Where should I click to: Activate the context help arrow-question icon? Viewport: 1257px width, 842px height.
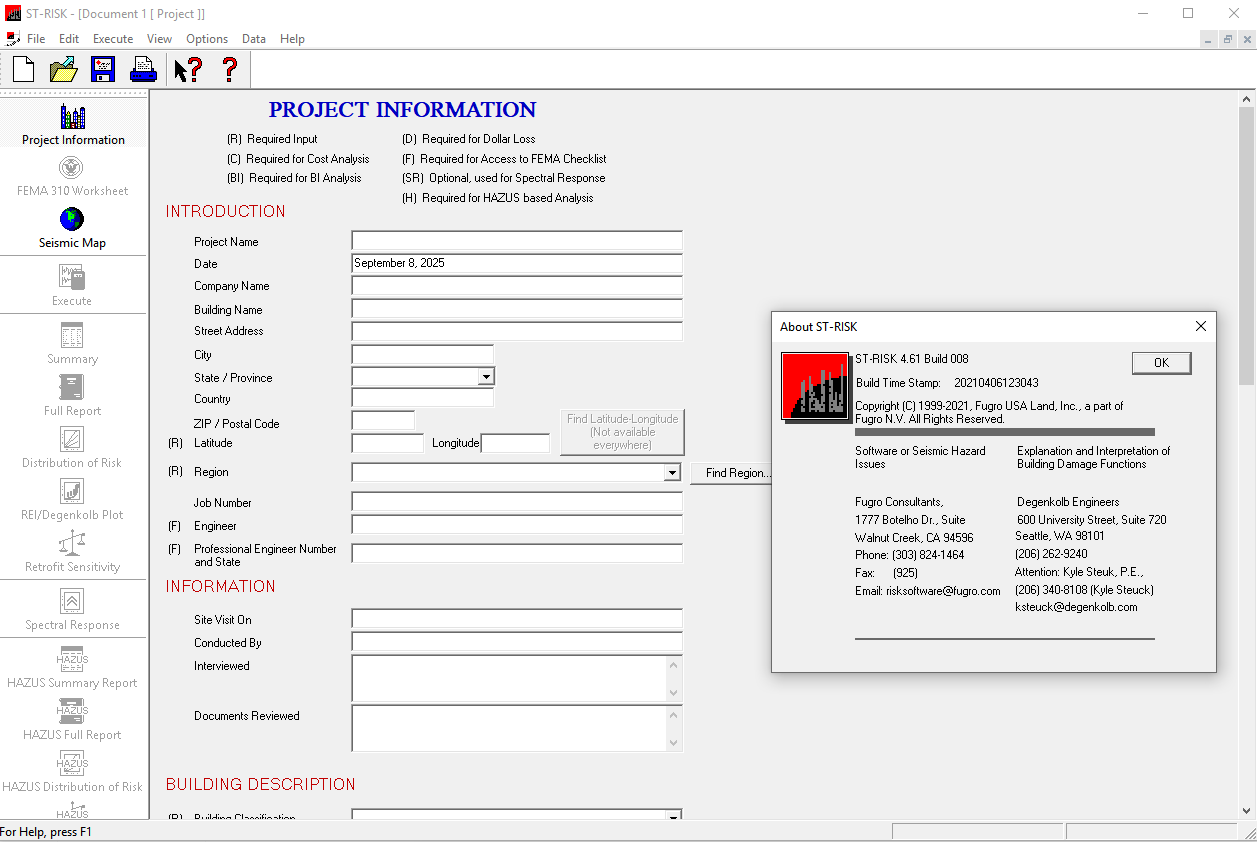(188, 69)
